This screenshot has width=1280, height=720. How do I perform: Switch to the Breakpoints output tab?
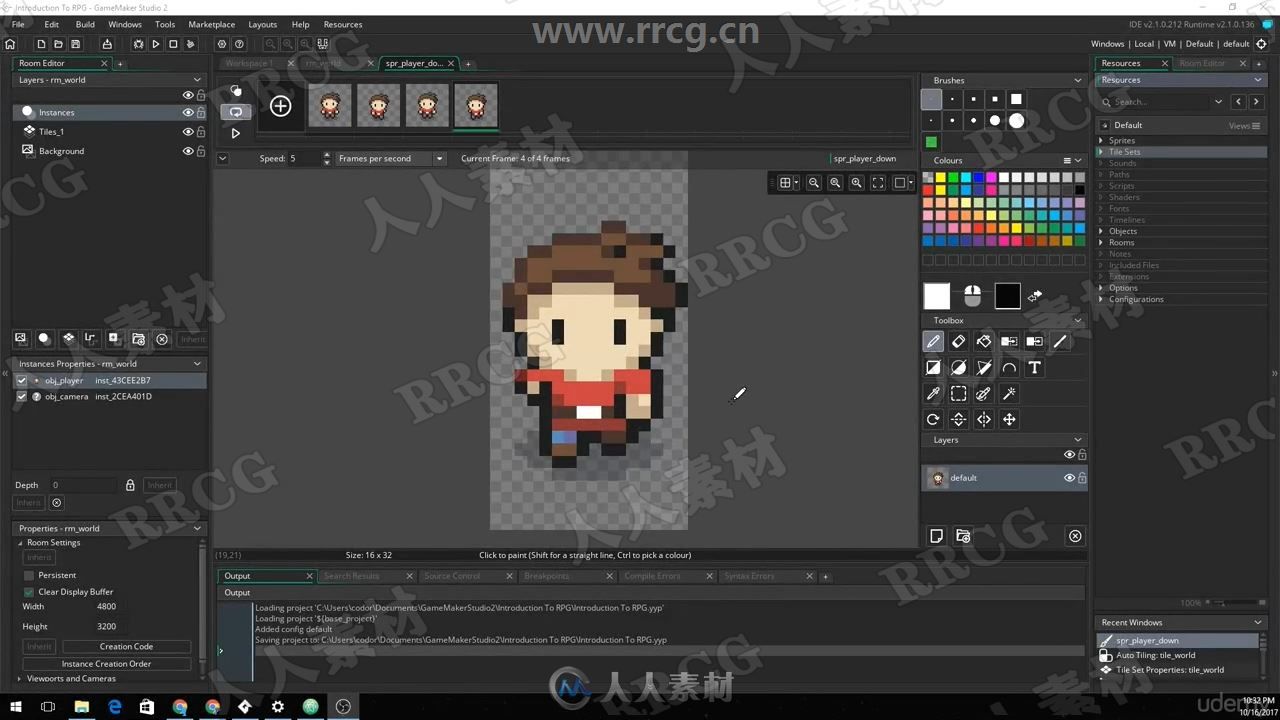point(547,576)
